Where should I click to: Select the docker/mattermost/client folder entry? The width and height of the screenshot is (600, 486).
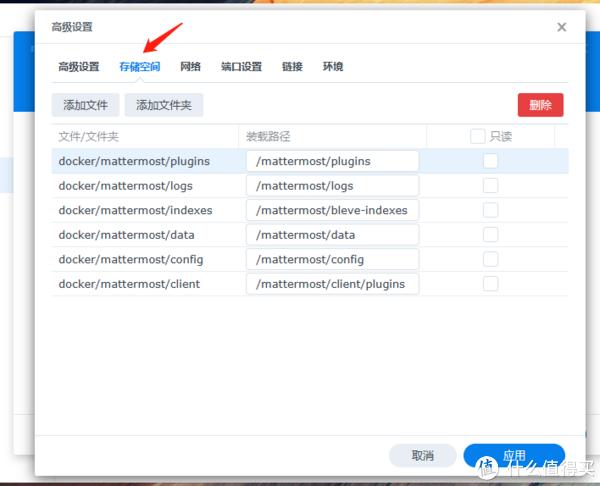pos(129,284)
